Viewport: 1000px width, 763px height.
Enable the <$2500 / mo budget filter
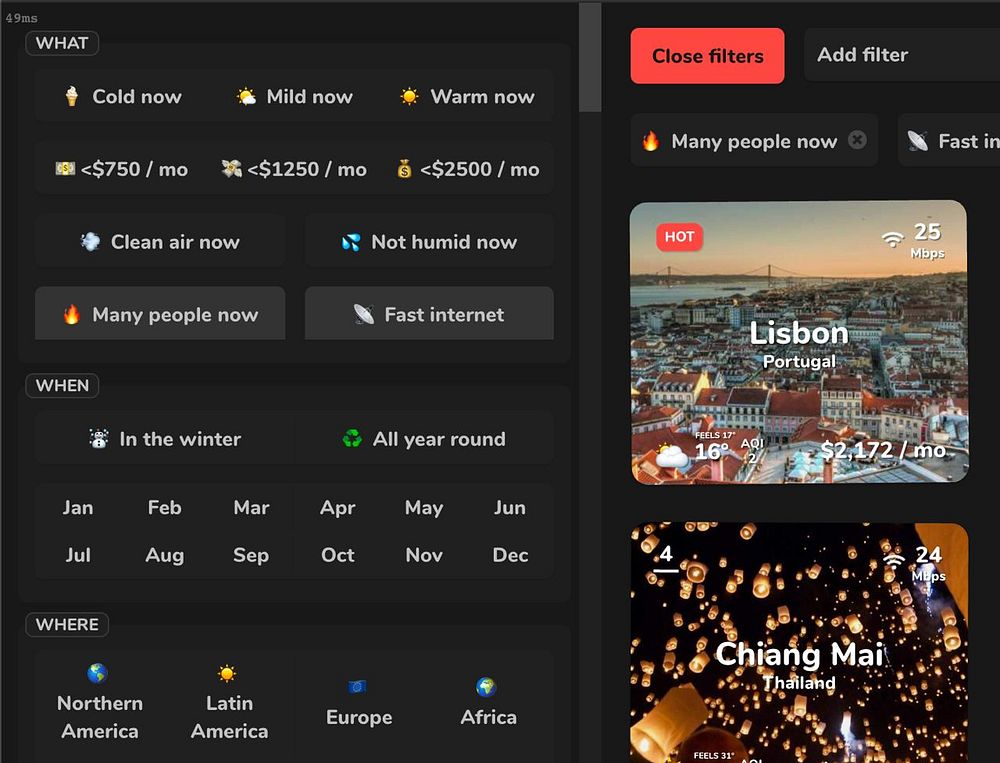click(x=467, y=169)
